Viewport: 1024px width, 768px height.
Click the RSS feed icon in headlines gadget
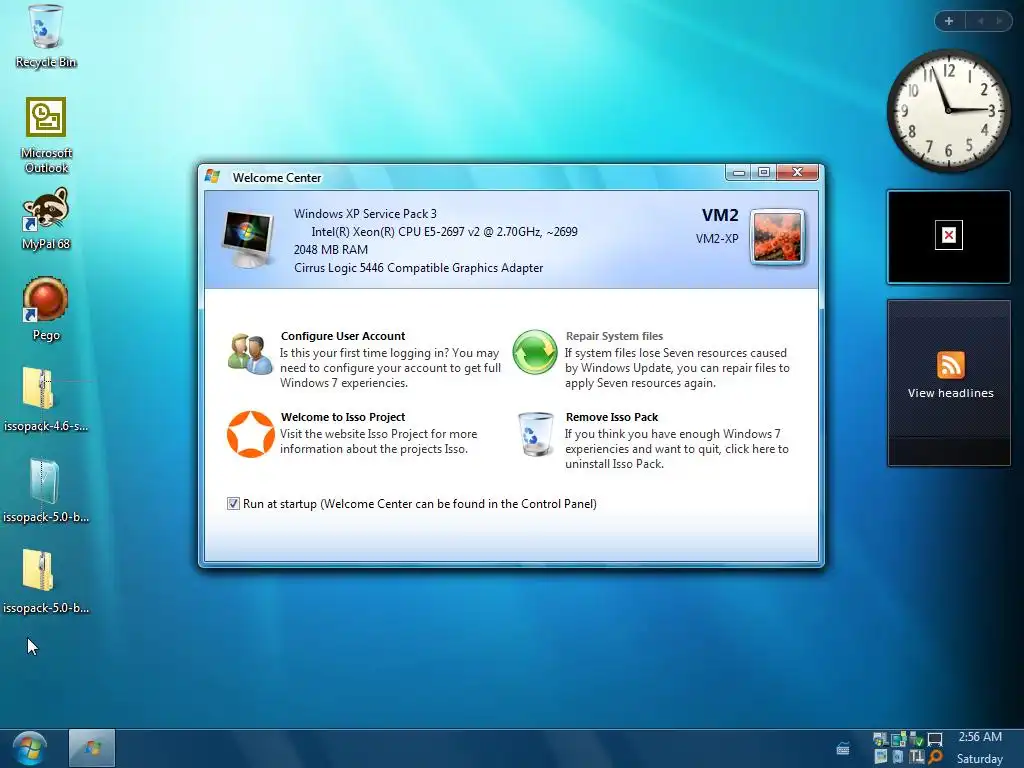(x=950, y=364)
